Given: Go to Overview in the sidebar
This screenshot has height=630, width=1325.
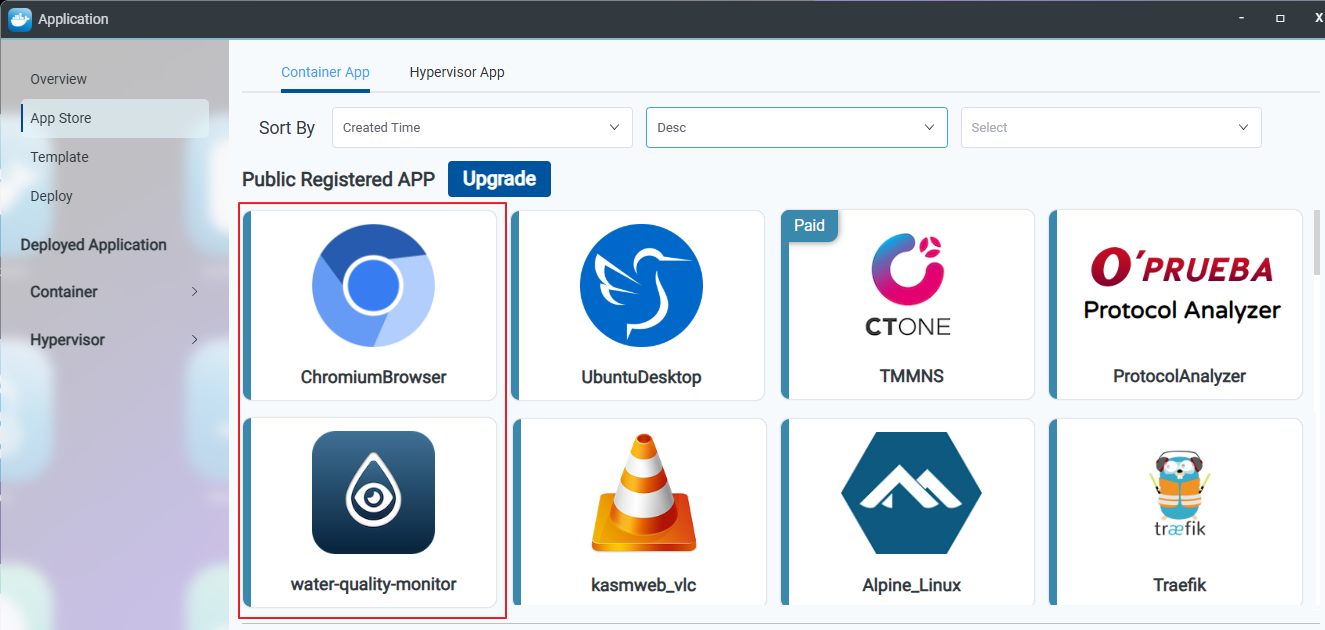Looking at the screenshot, I should 58,79.
